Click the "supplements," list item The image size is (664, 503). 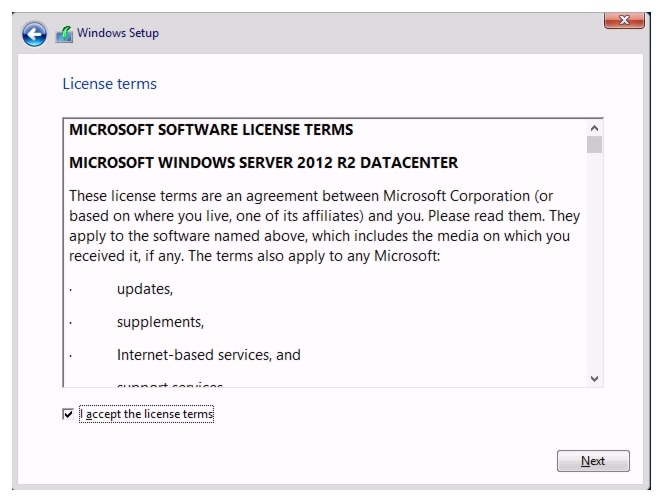coord(160,322)
